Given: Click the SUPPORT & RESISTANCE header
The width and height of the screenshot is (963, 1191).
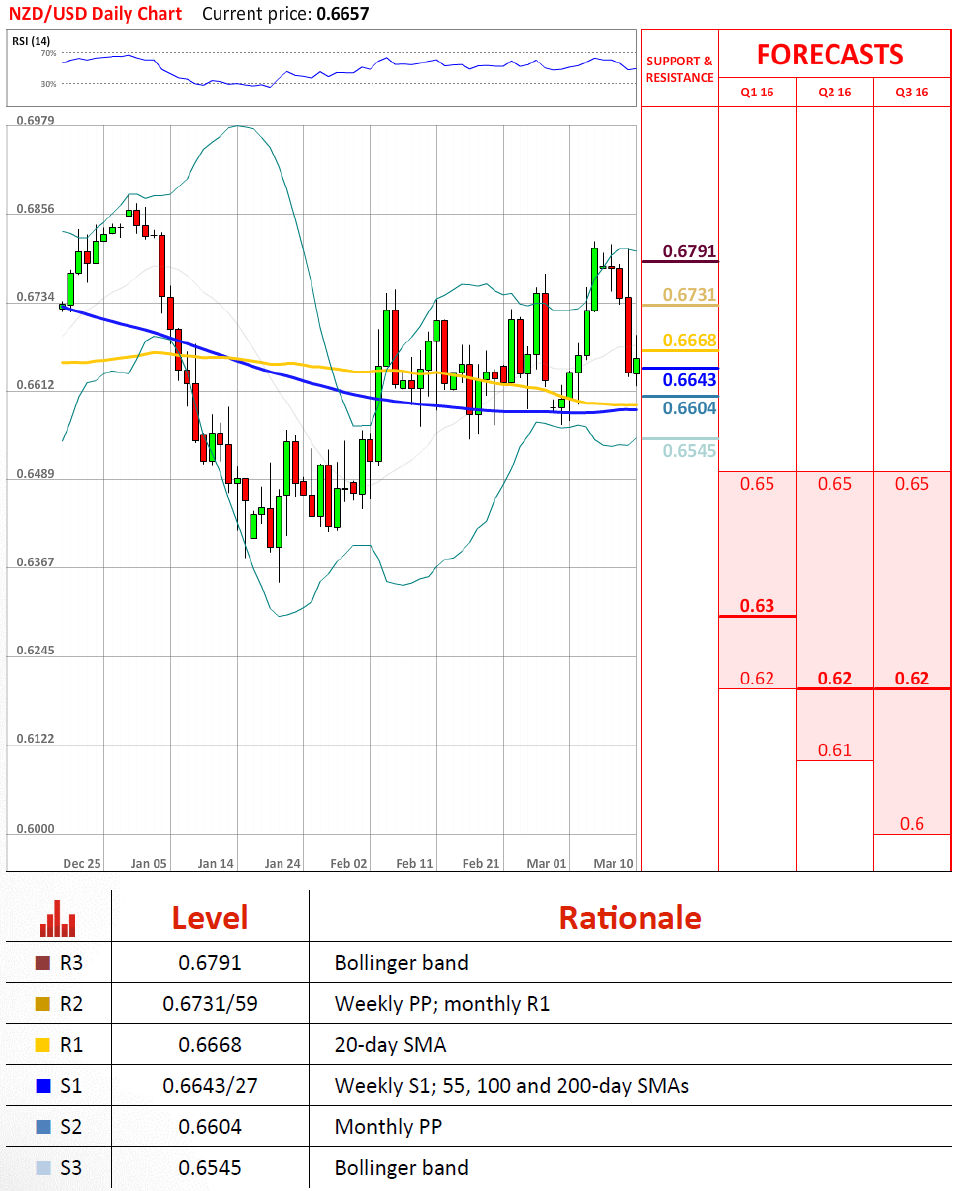Looking at the screenshot, I should coord(680,69).
